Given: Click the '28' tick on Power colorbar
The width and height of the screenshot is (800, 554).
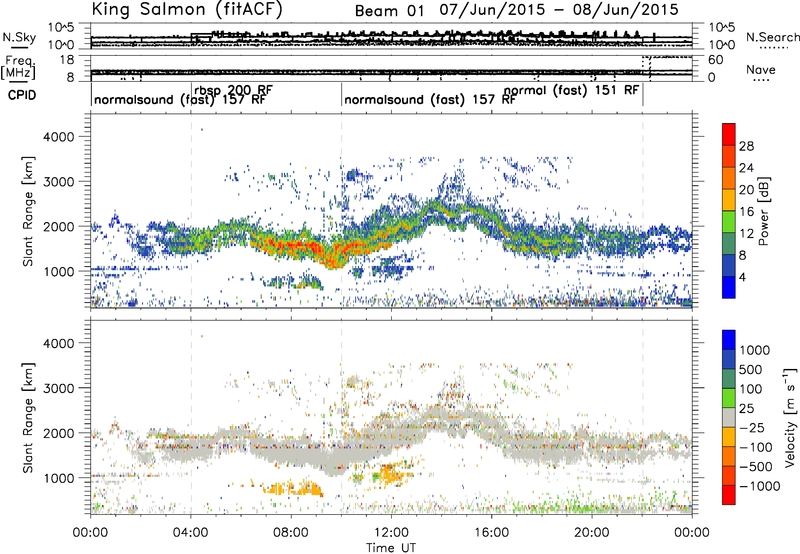Looking at the screenshot, I should [x=746, y=146].
